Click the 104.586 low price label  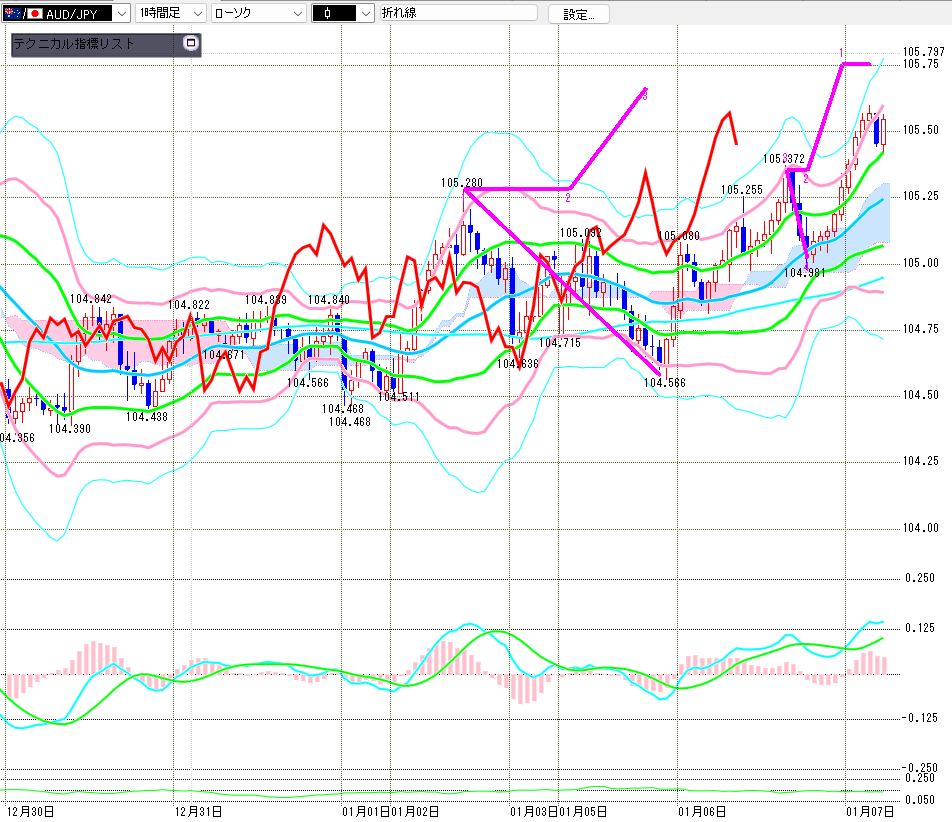(664, 382)
